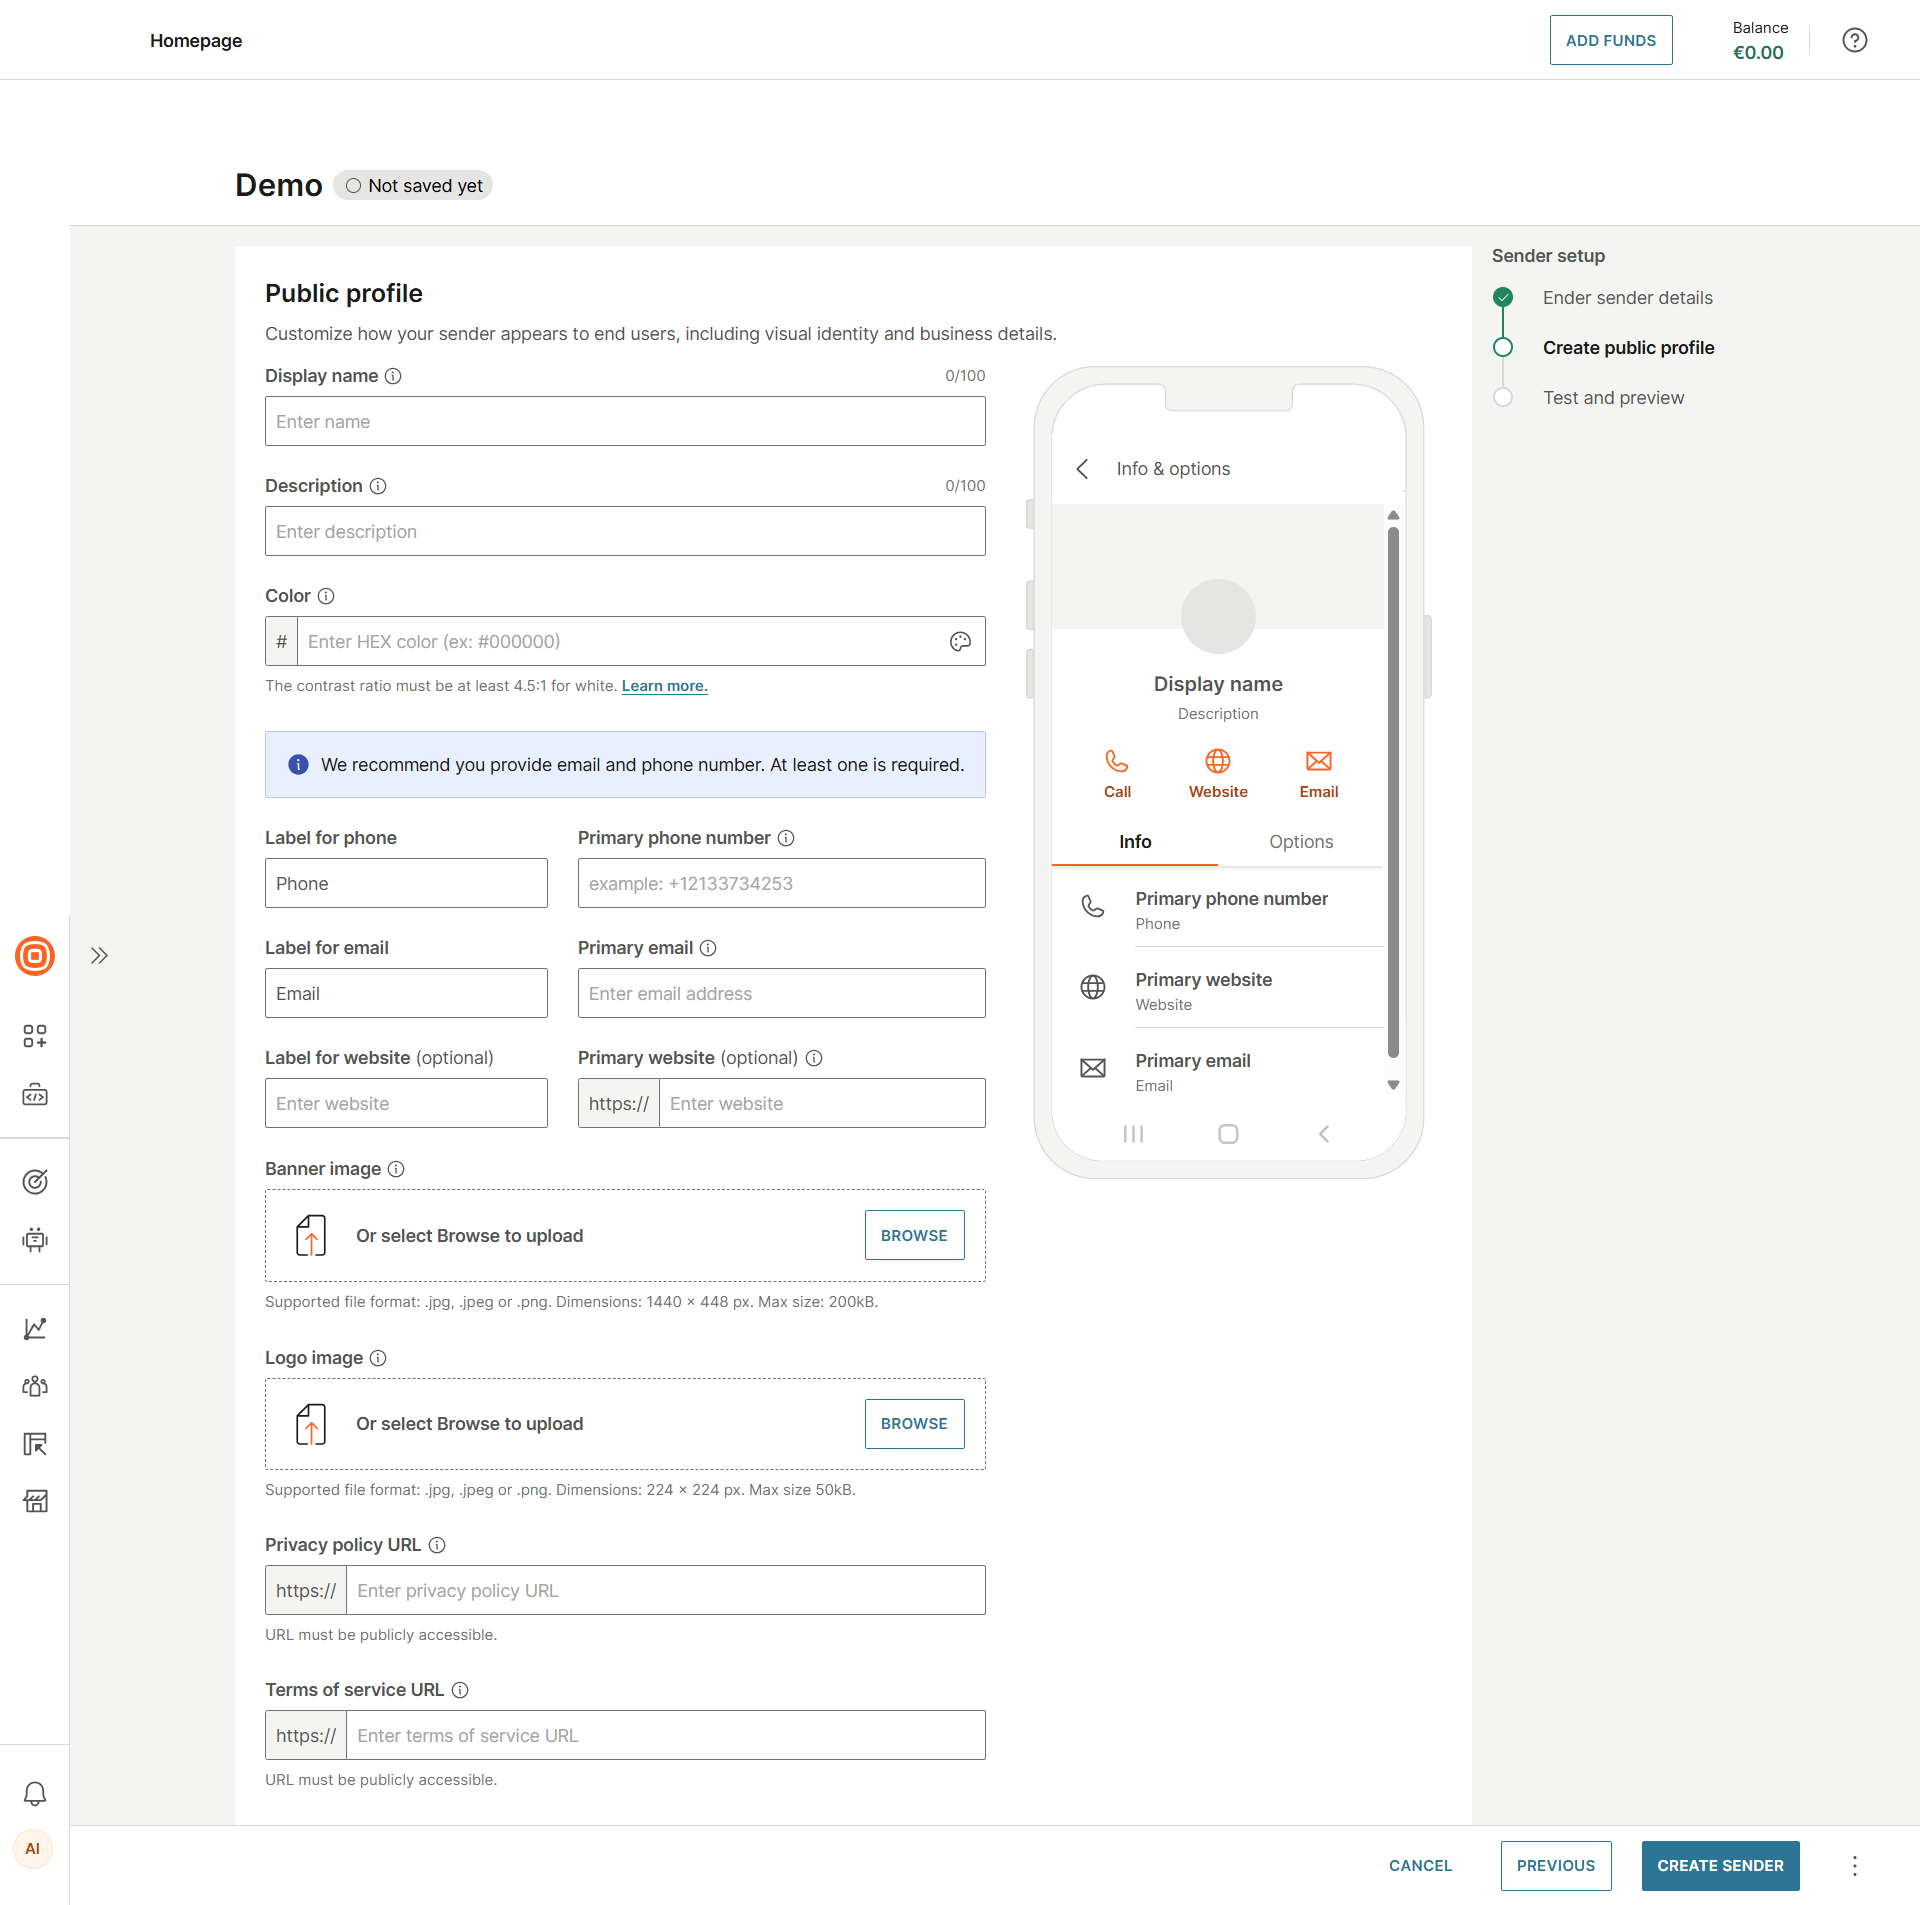Select the Info tab in the phone preview
Screen dimensions: 1920x1905
click(x=1134, y=841)
